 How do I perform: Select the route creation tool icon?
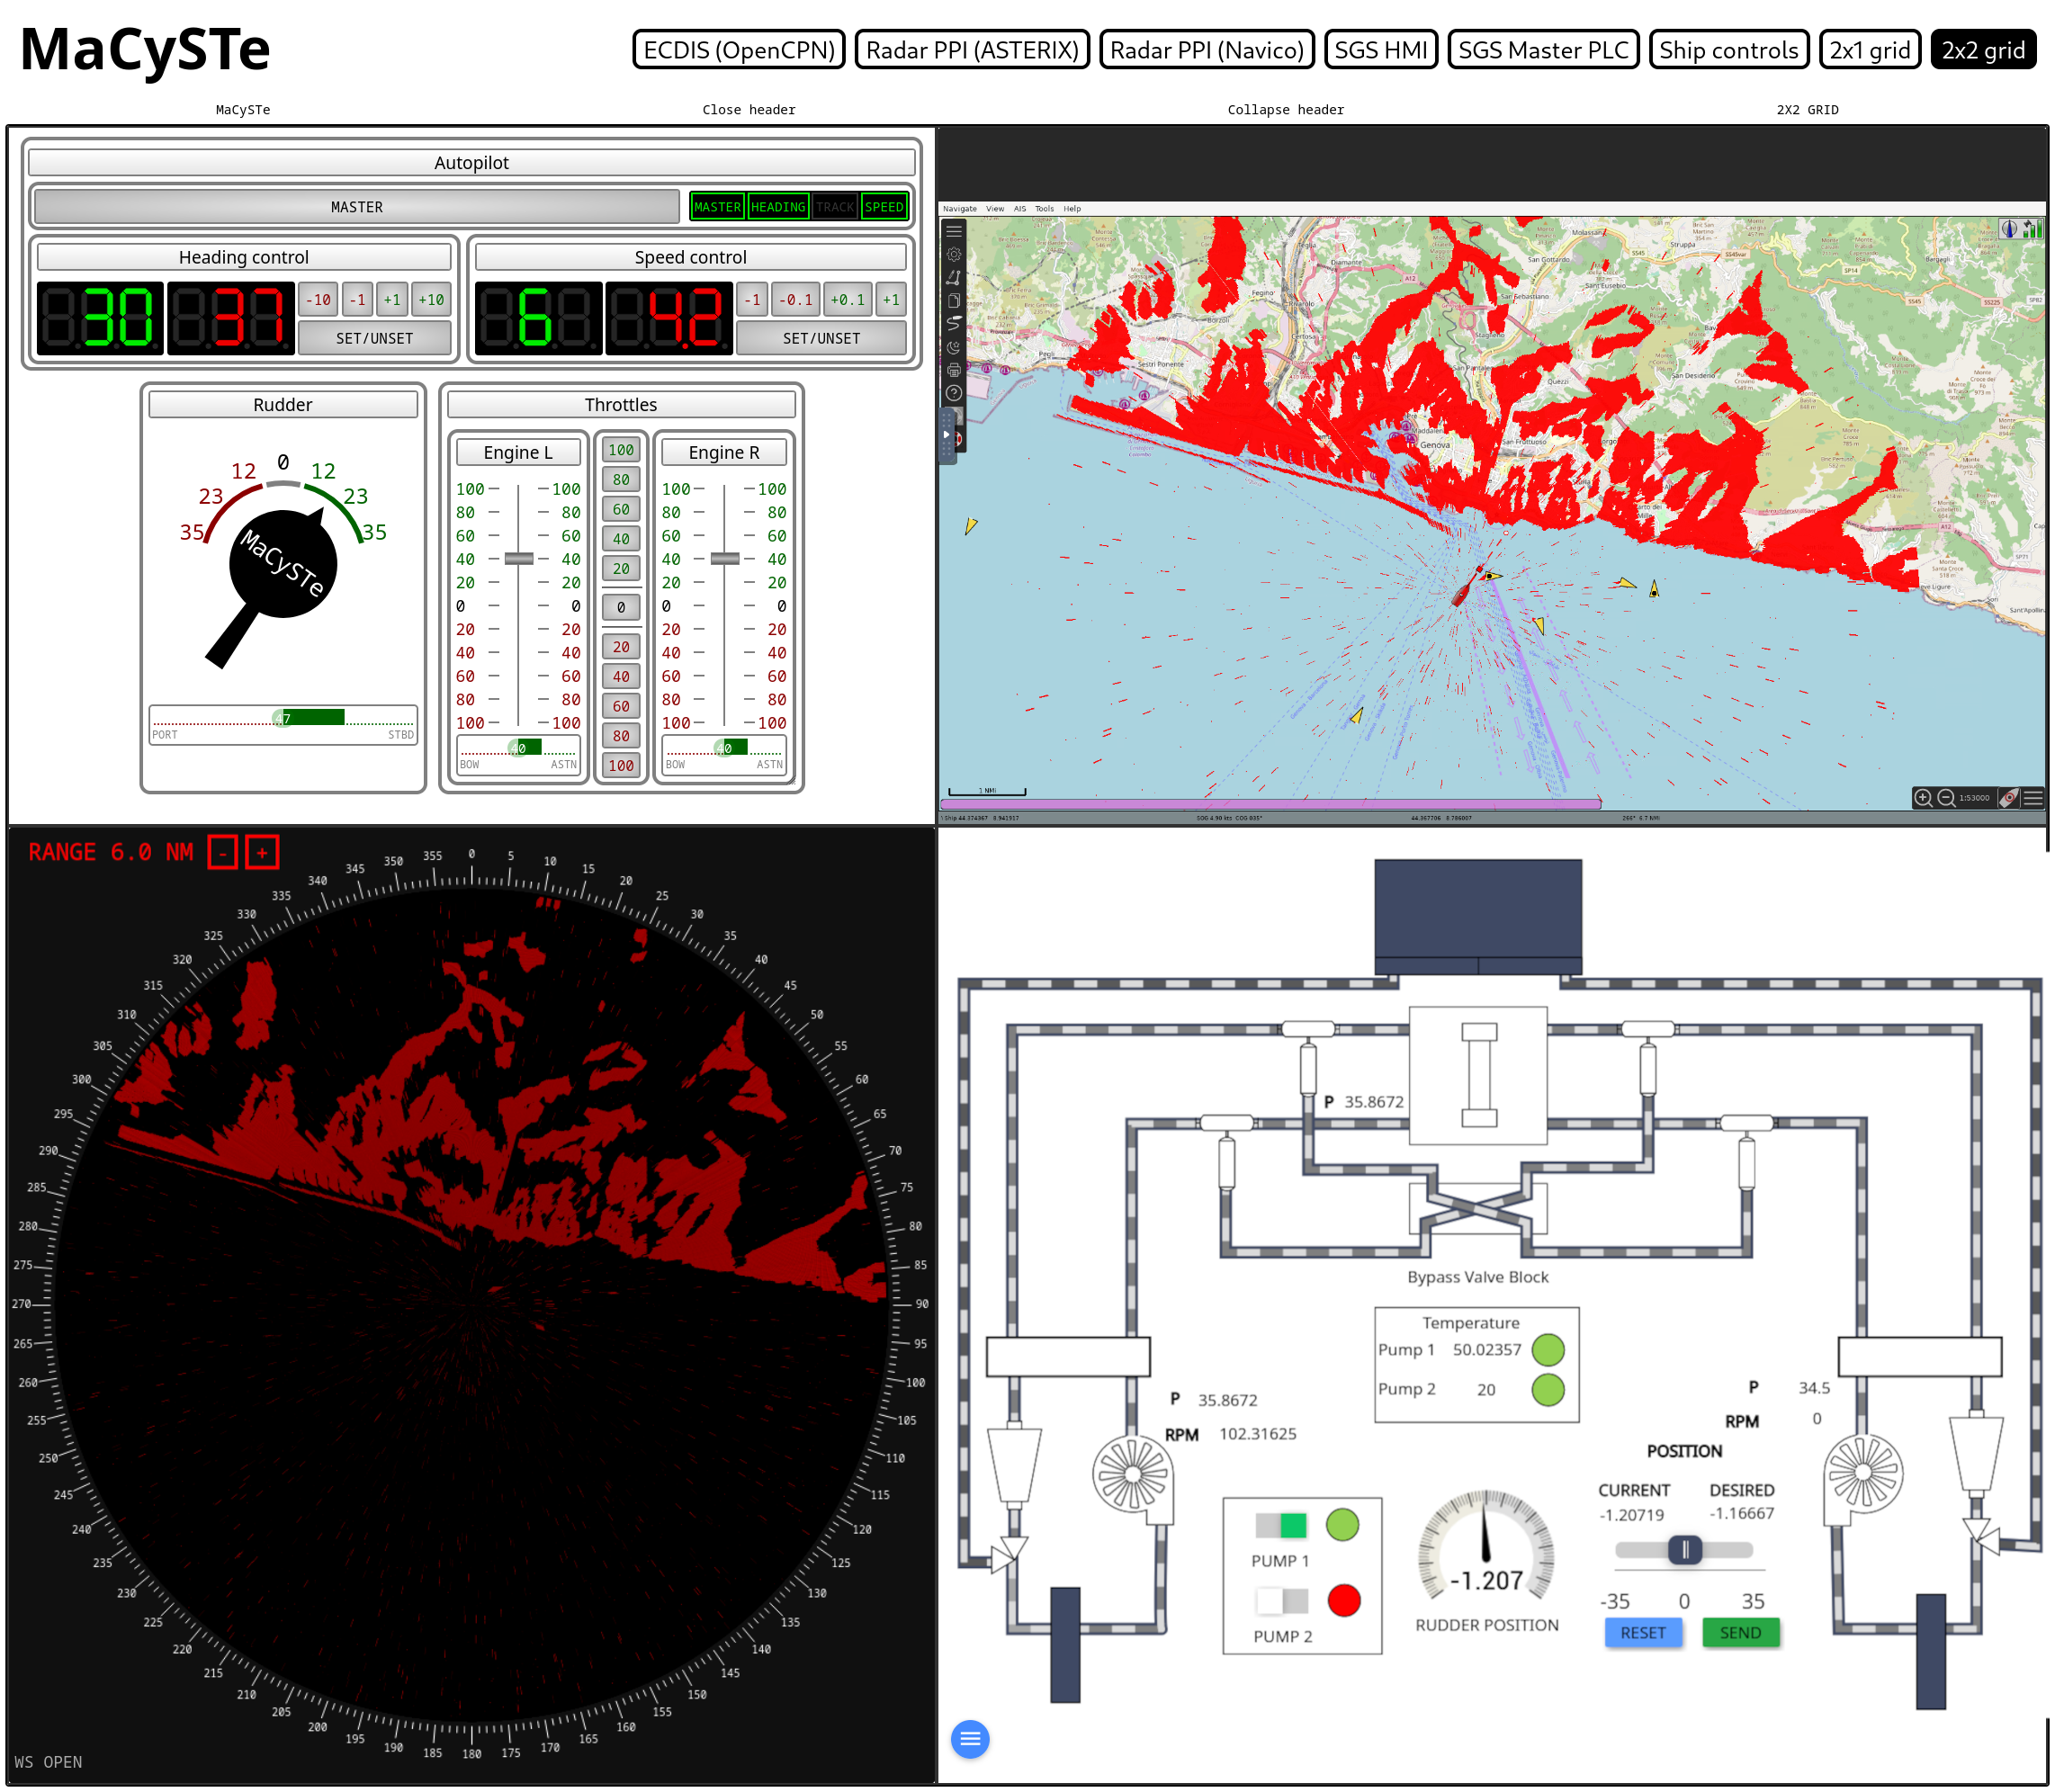(954, 278)
